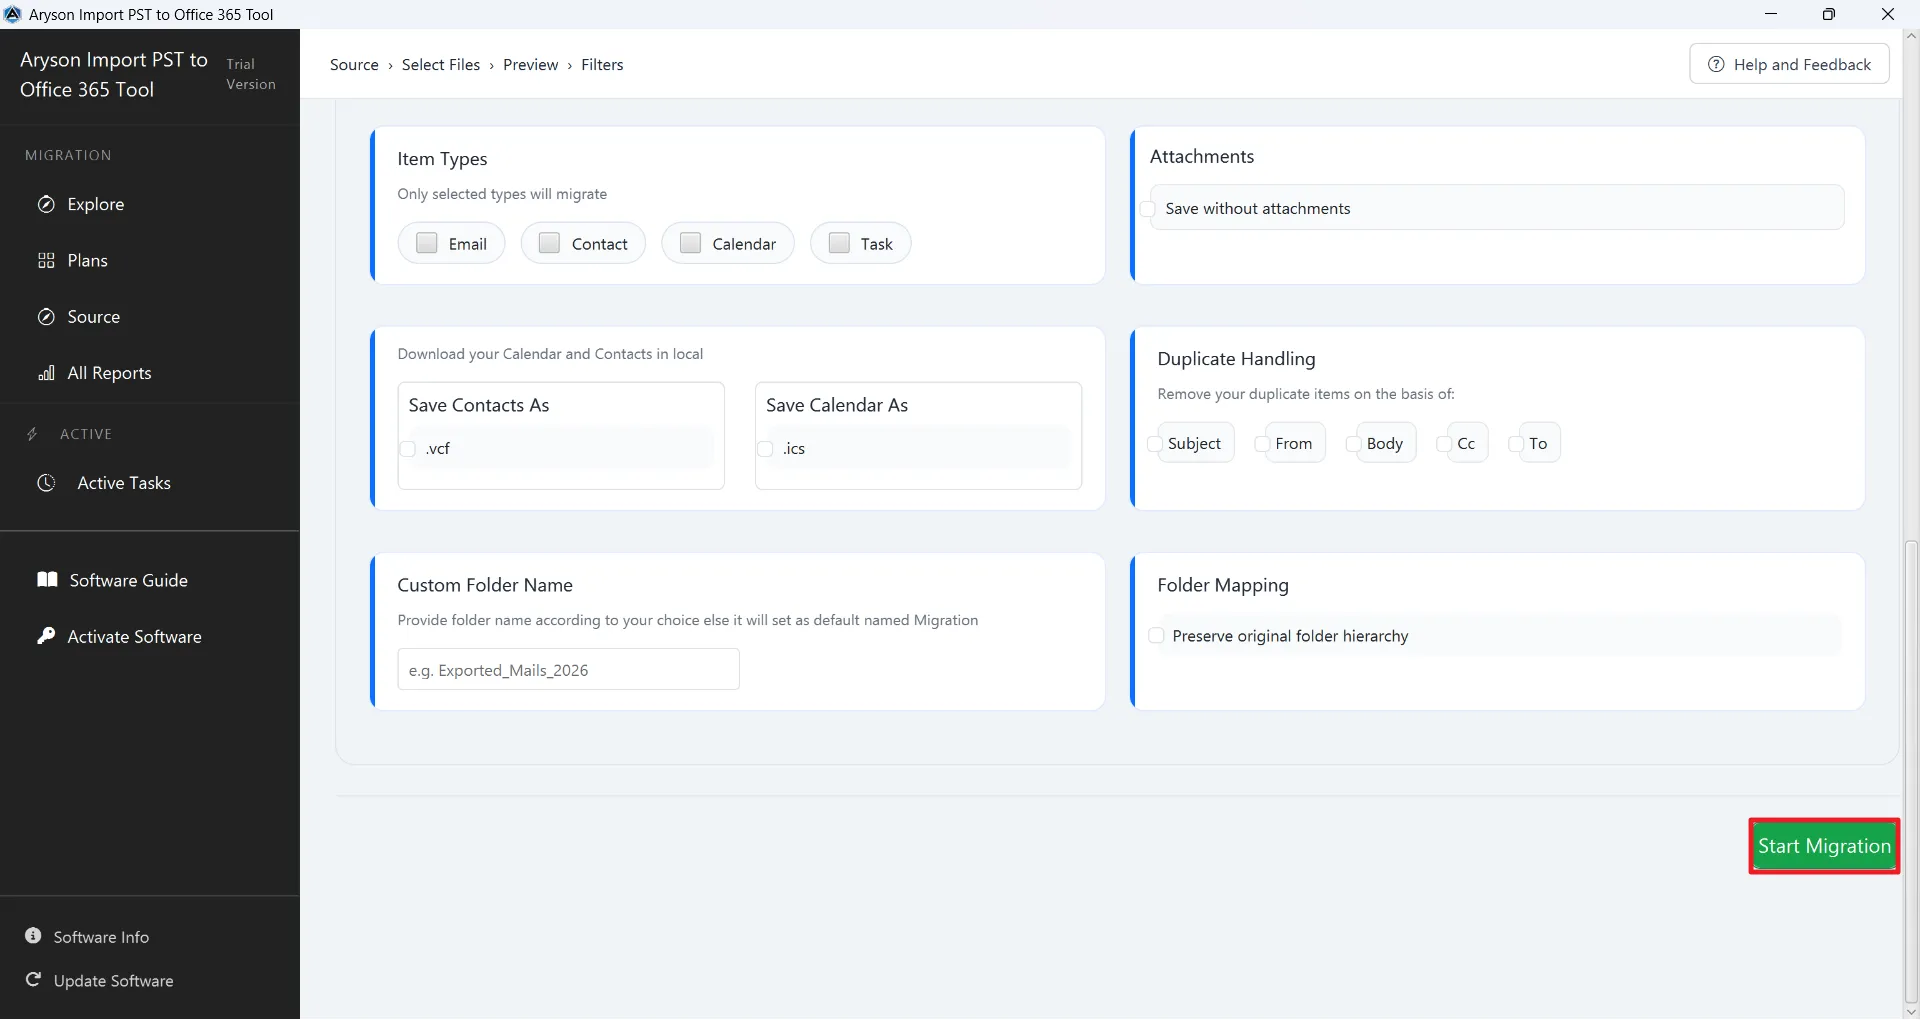
Task: Click the Explore compass icon
Action: pos(46,204)
